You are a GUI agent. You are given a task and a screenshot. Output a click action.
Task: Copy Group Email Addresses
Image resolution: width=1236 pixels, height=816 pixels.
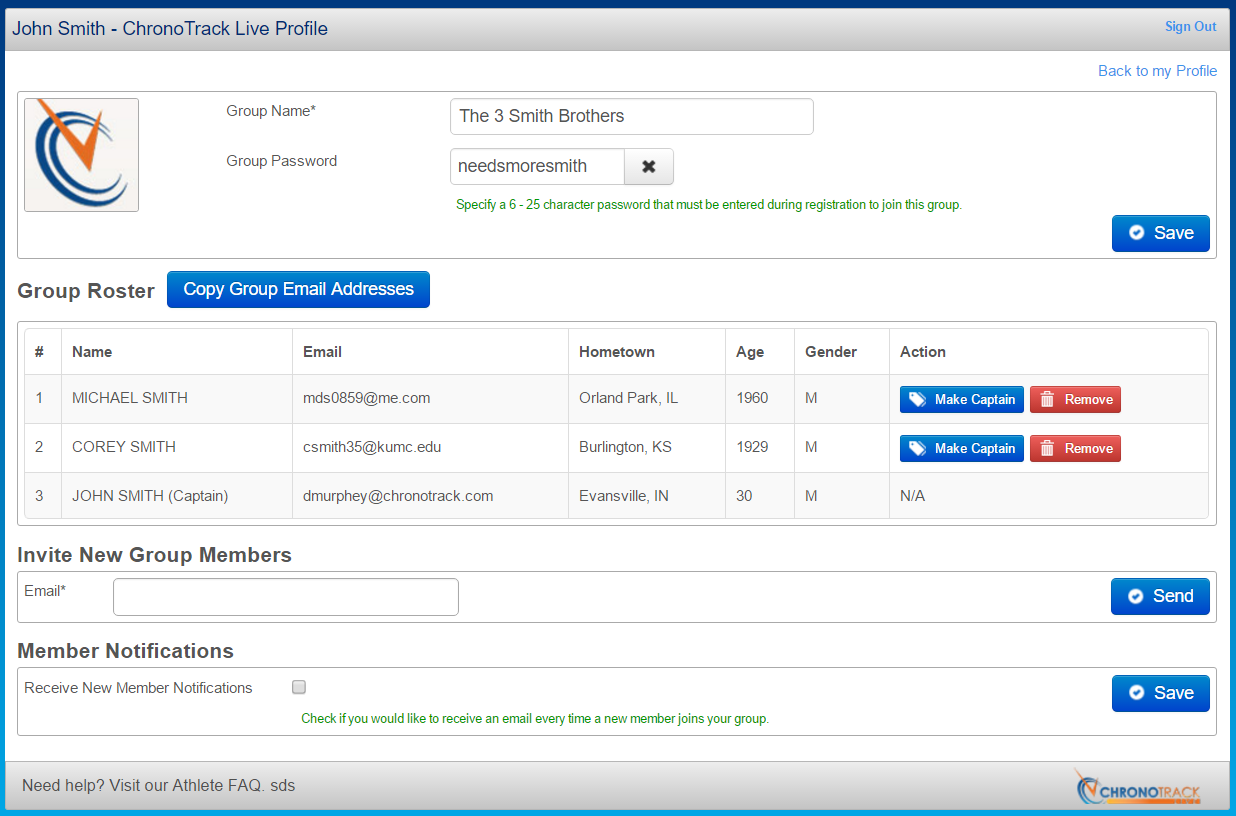(x=298, y=289)
